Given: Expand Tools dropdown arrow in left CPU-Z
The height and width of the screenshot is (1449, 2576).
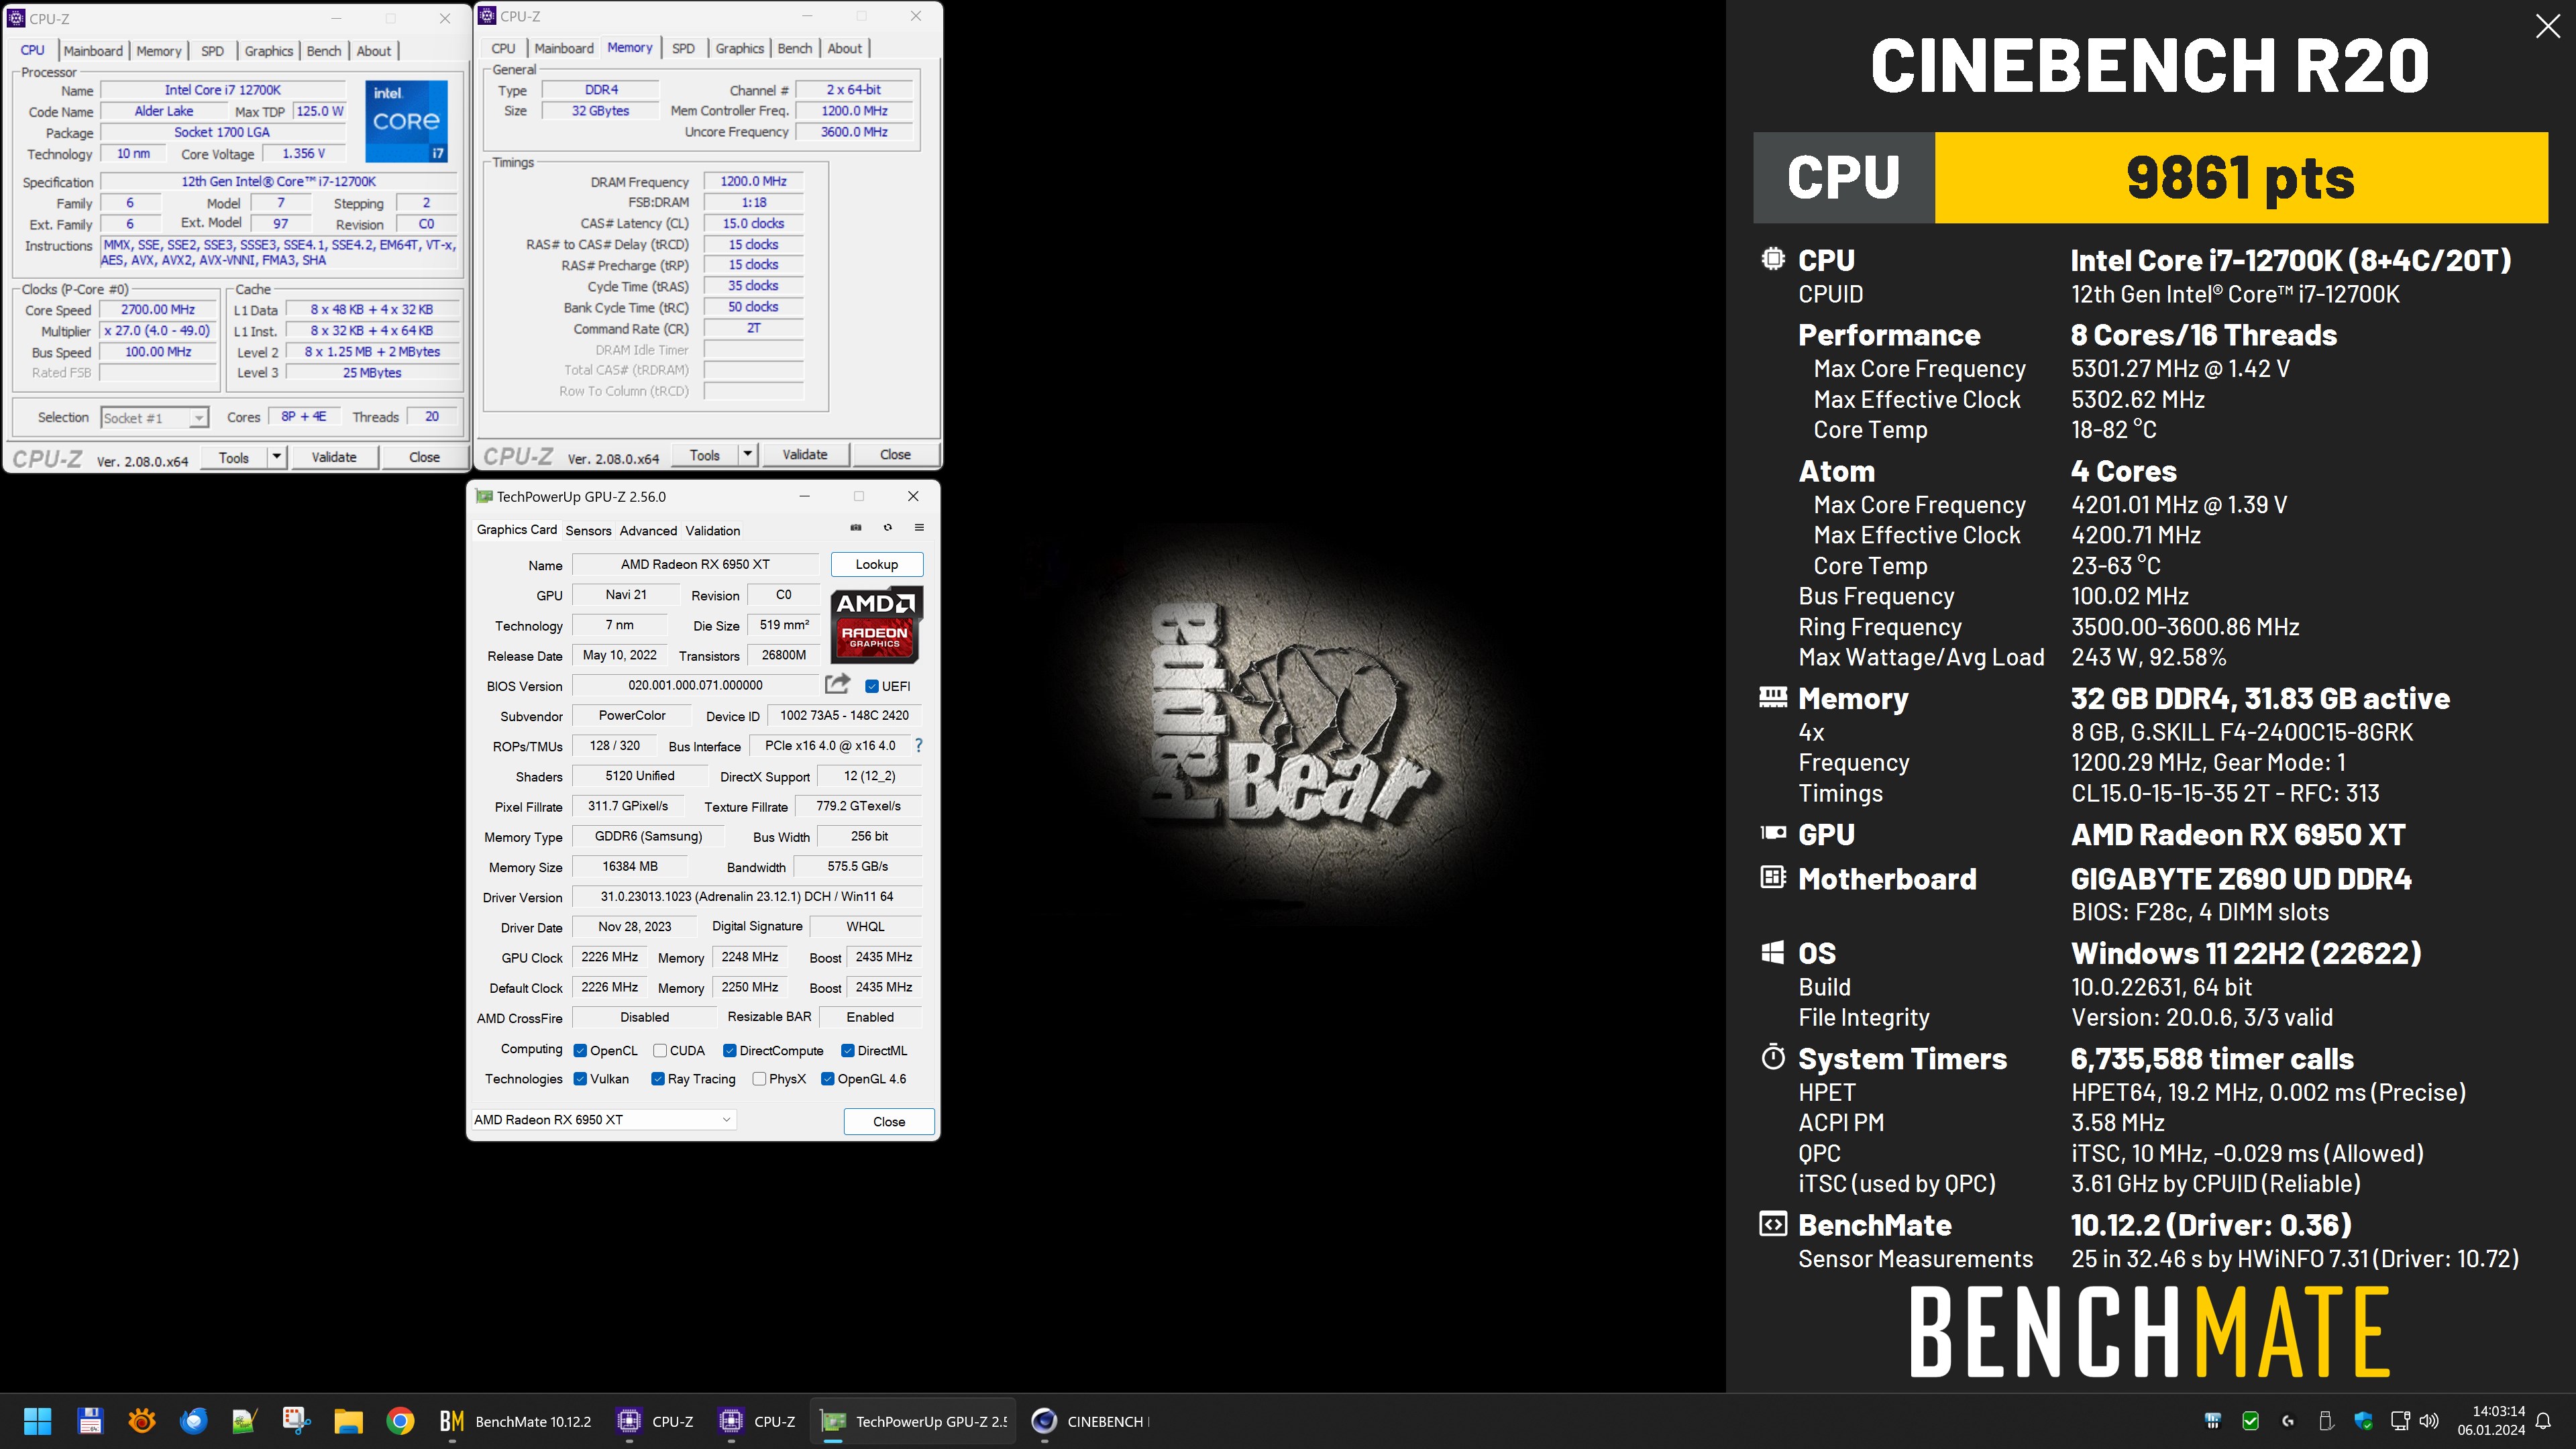Looking at the screenshot, I should 277,457.
